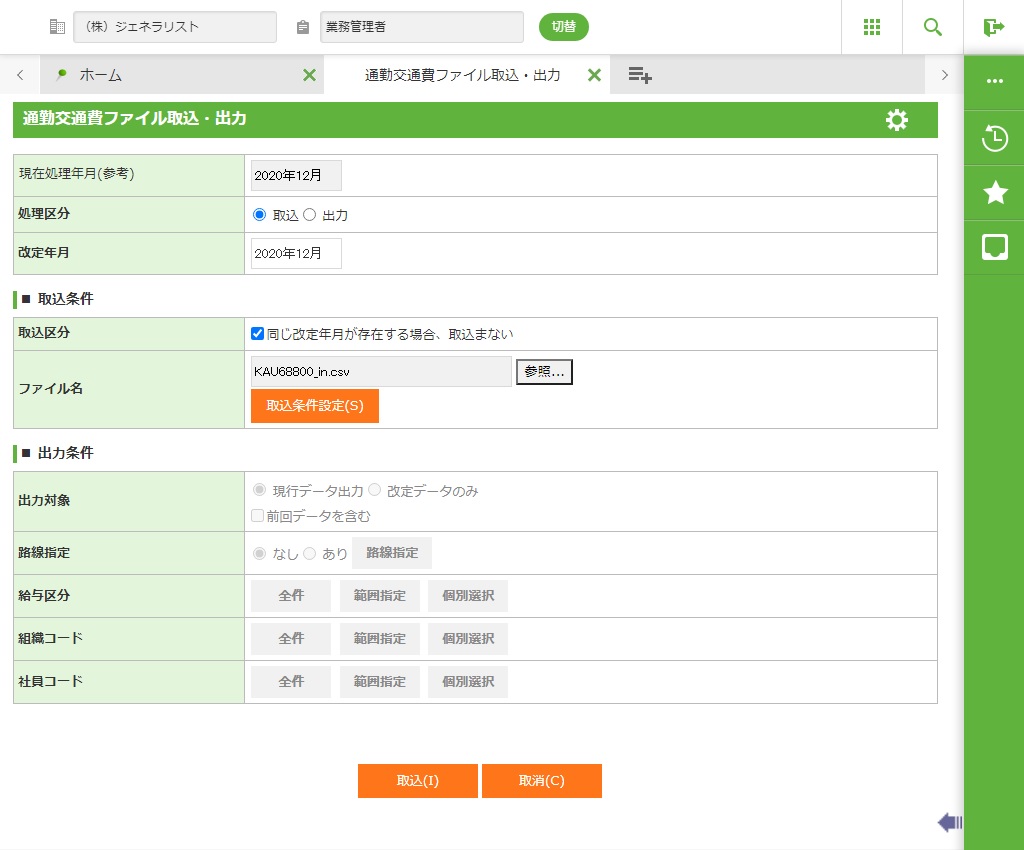
Task: Click the logout exit icon
Action: coord(993,27)
